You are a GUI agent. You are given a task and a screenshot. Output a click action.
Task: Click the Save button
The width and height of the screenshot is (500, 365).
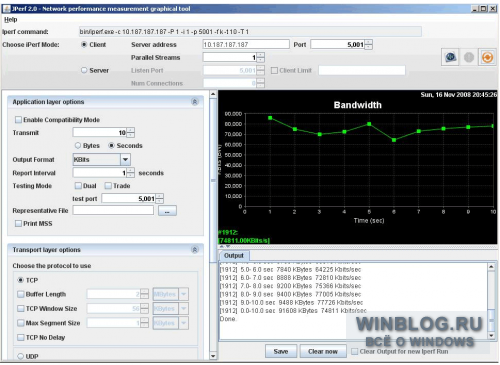coord(281,351)
